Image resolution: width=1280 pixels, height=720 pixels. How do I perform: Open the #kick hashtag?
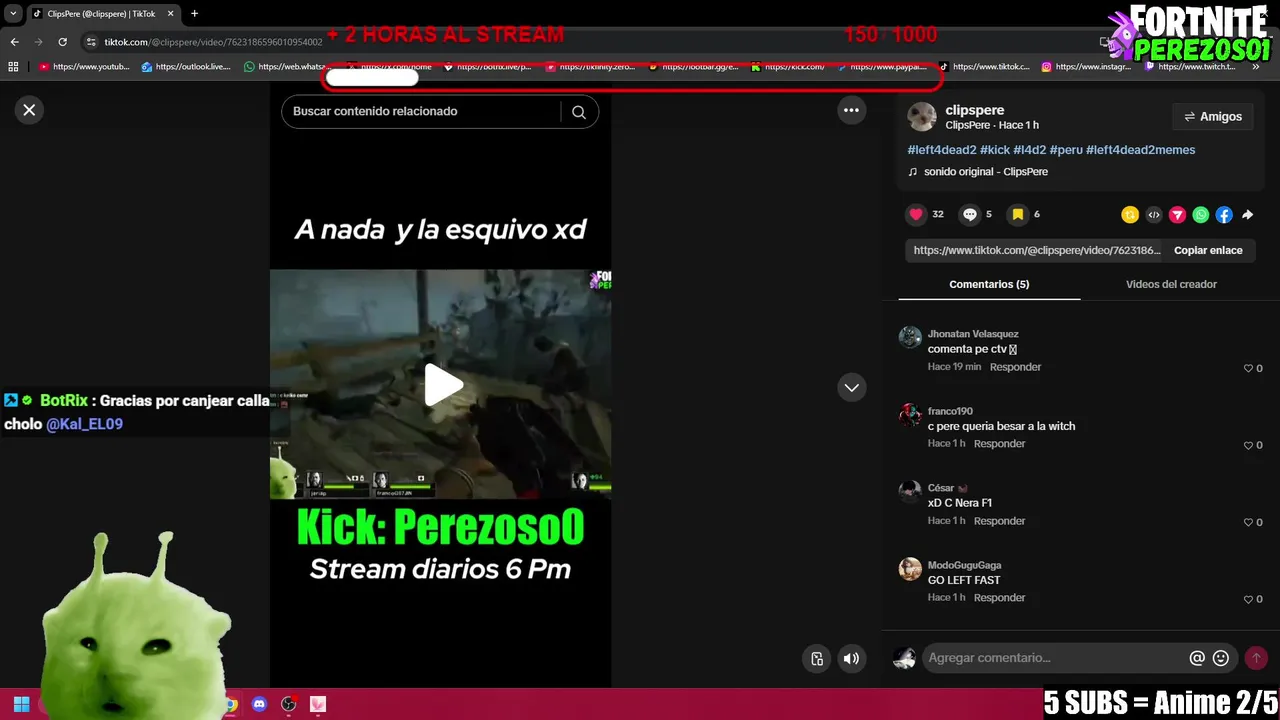click(x=995, y=150)
